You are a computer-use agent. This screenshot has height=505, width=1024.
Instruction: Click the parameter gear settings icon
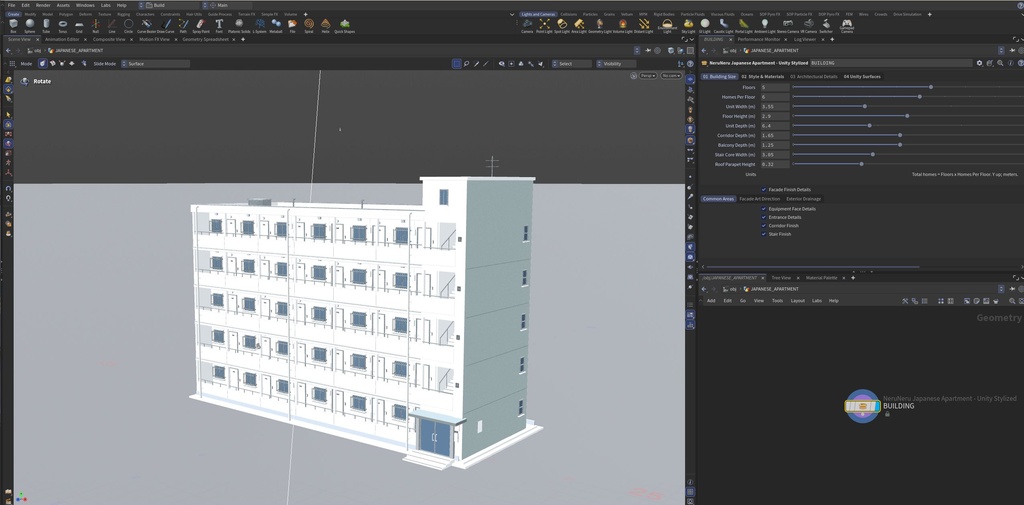click(x=979, y=63)
